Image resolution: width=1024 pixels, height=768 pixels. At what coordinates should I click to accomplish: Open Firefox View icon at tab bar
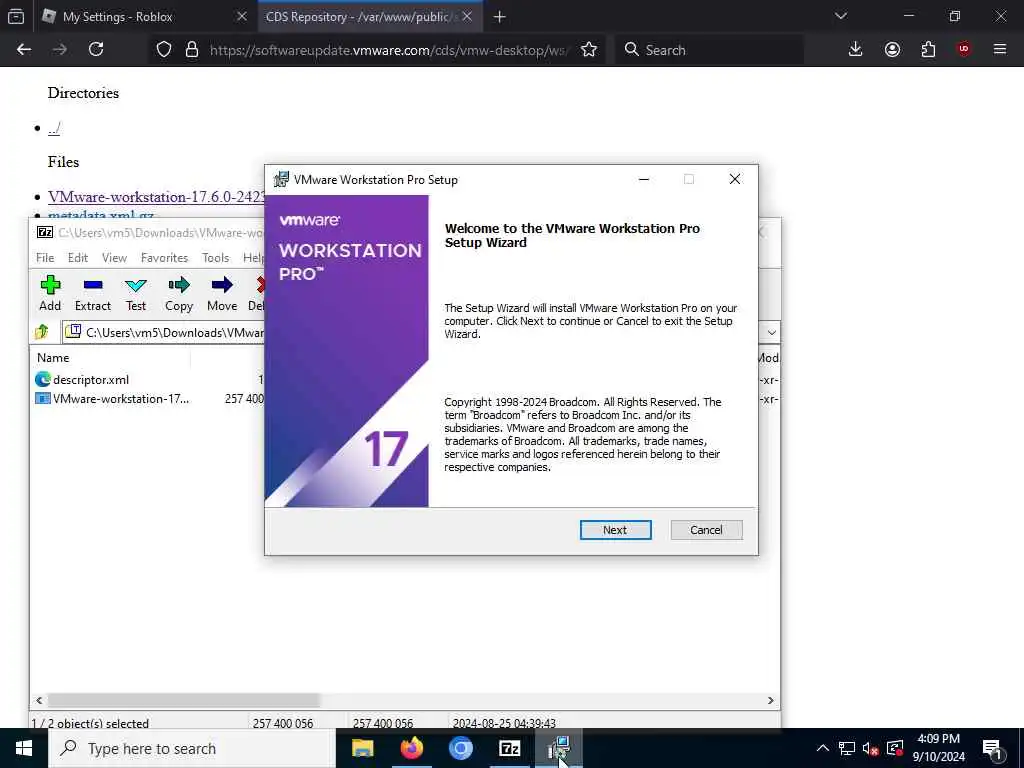pyautogui.click(x=16, y=17)
